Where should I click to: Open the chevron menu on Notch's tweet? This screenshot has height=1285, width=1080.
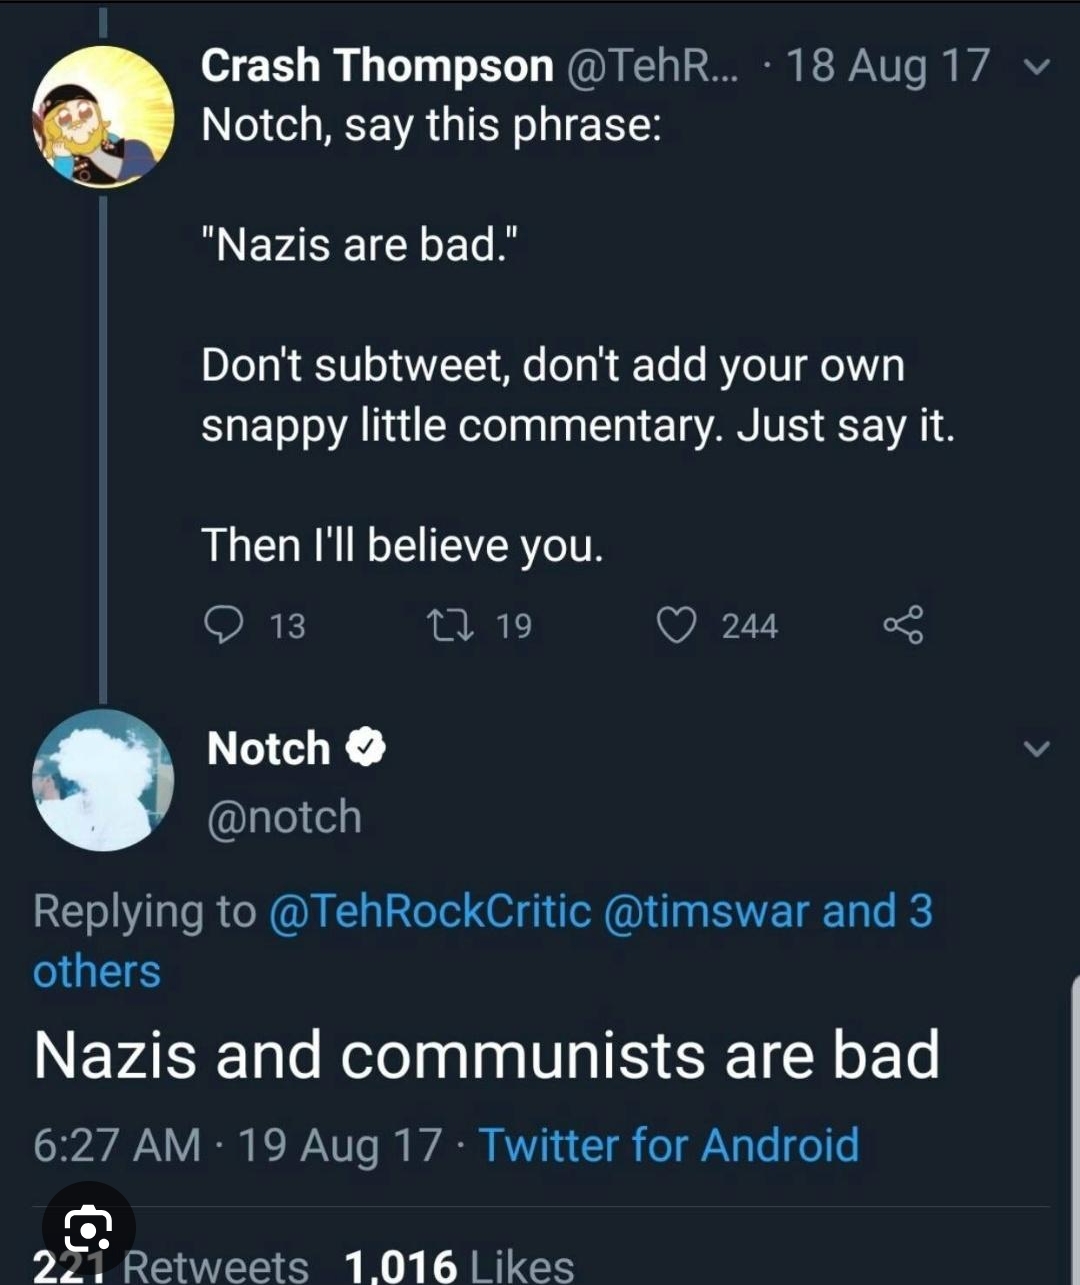(1037, 748)
